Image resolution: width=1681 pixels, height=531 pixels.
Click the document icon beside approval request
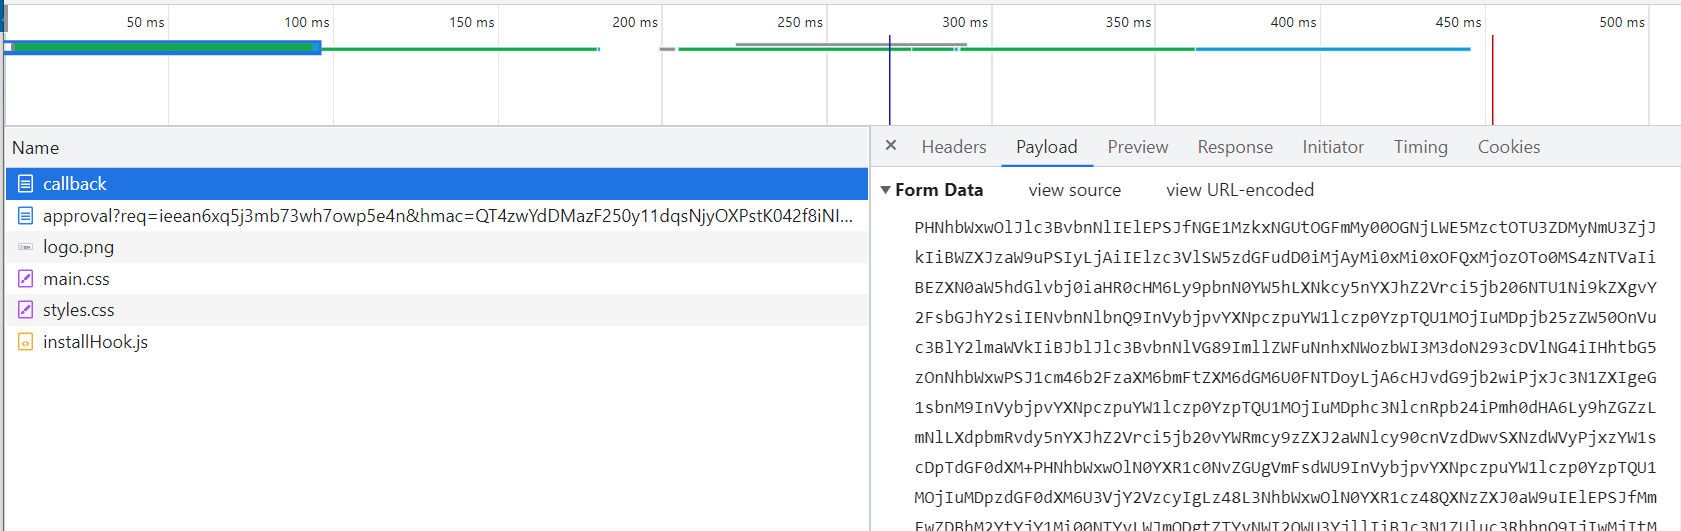click(x=26, y=216)
